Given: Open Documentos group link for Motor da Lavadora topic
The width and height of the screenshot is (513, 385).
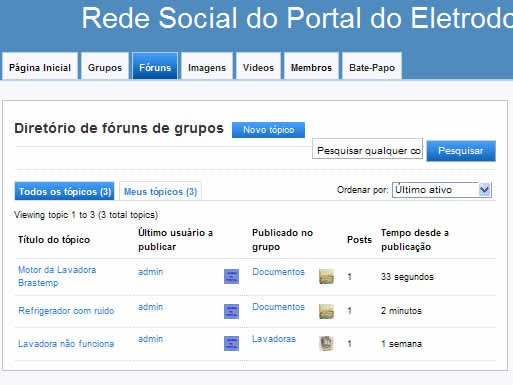Looking at the screenshot, I should (x=278, y=272).
